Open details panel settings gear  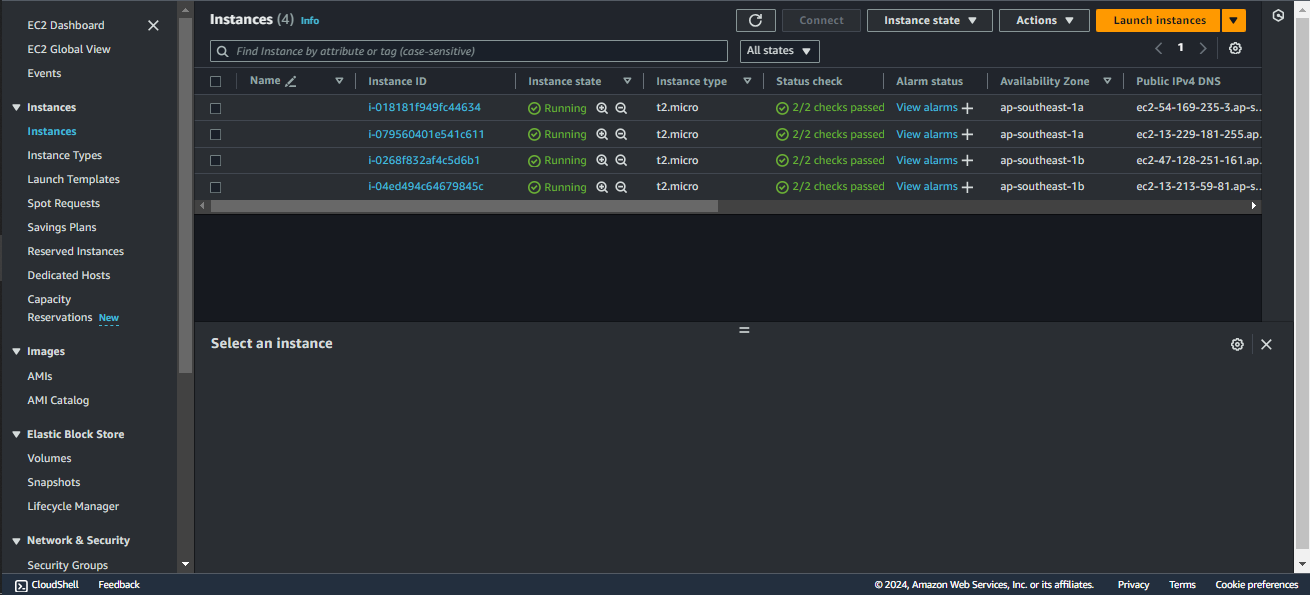click(x=1237, y=344)
